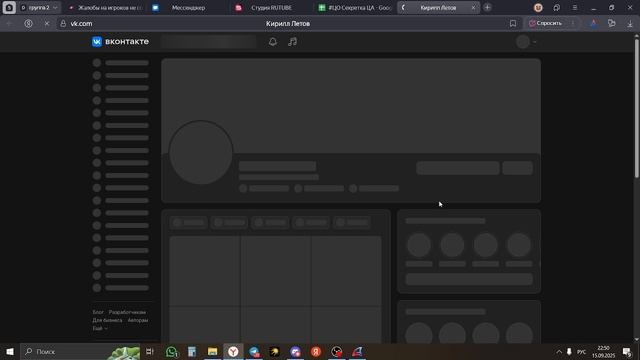This screenshot has width=640, height=360.
Task: Open VK music note icon
Action: (293, 42)
